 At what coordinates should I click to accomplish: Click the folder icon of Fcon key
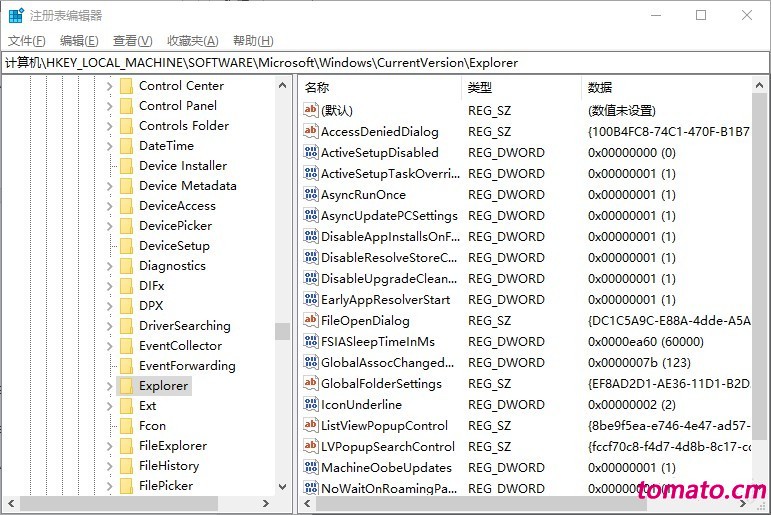pos(126,425)
